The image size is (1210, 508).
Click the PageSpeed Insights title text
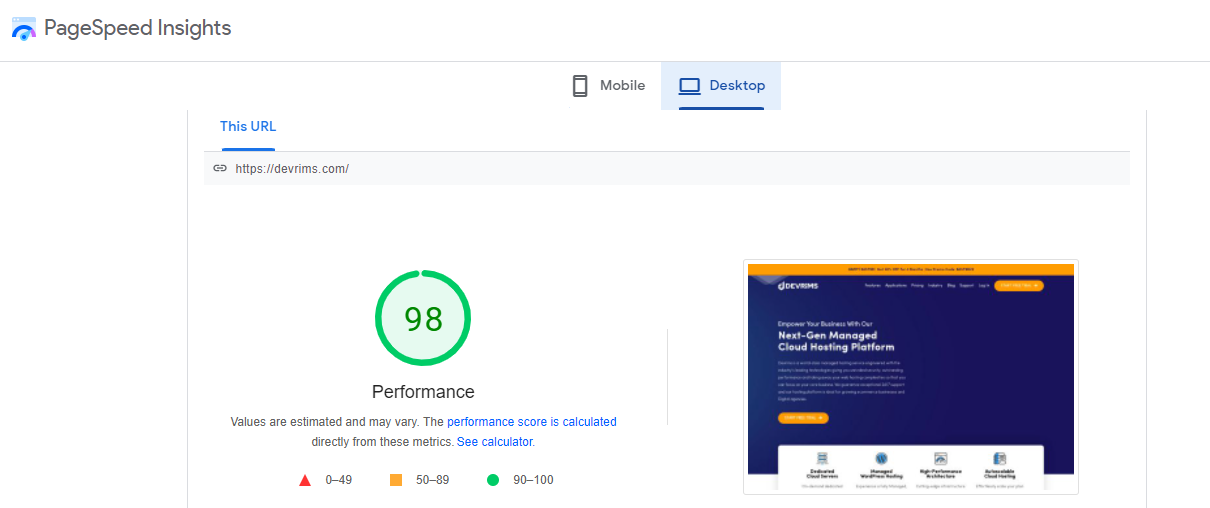137,28
